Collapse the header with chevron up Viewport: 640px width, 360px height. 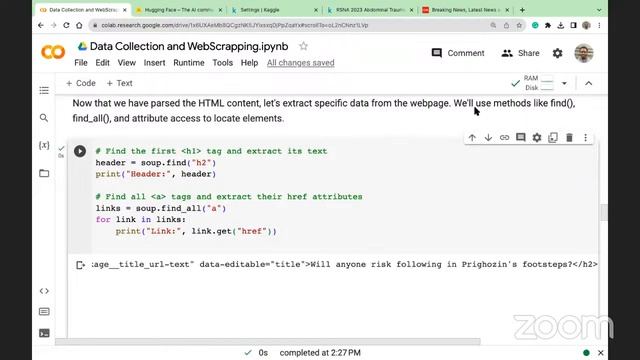(x=589, y=83)
